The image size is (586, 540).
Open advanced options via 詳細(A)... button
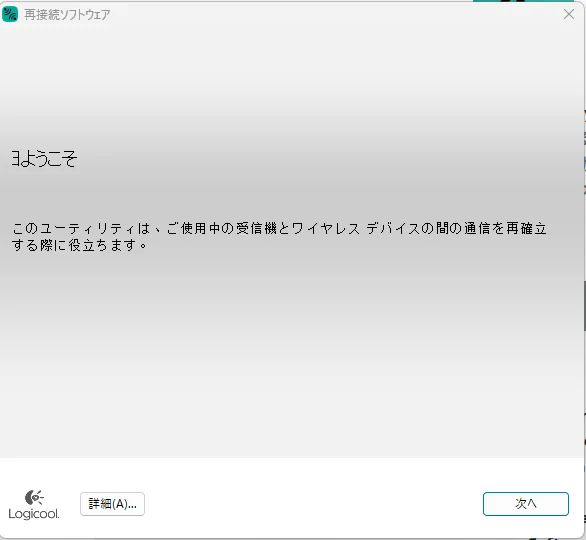pos(112,504)
